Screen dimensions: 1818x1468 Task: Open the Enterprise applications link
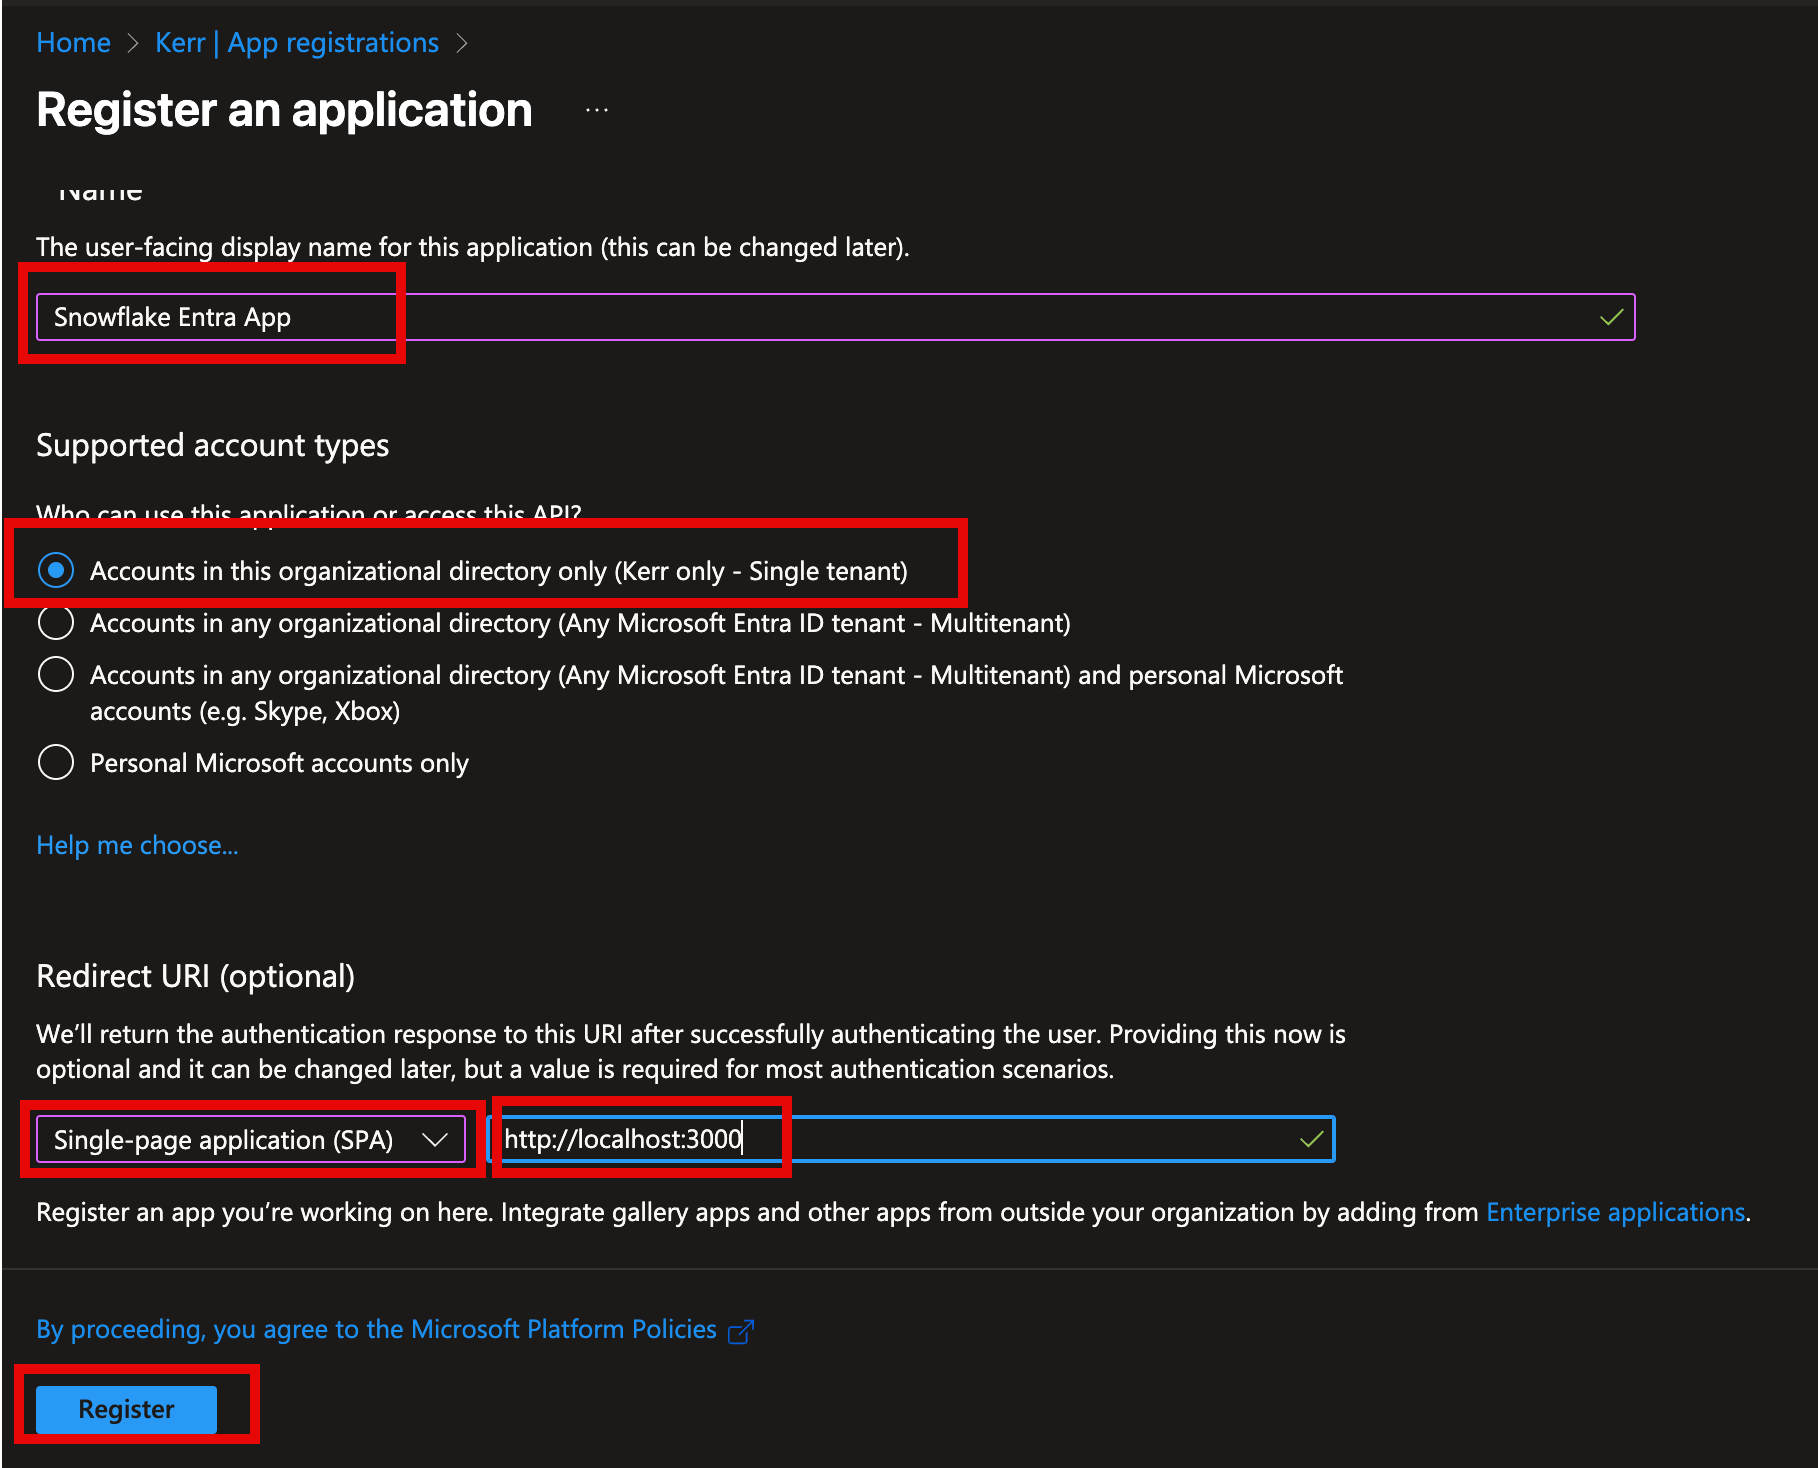[1615, 1212]
